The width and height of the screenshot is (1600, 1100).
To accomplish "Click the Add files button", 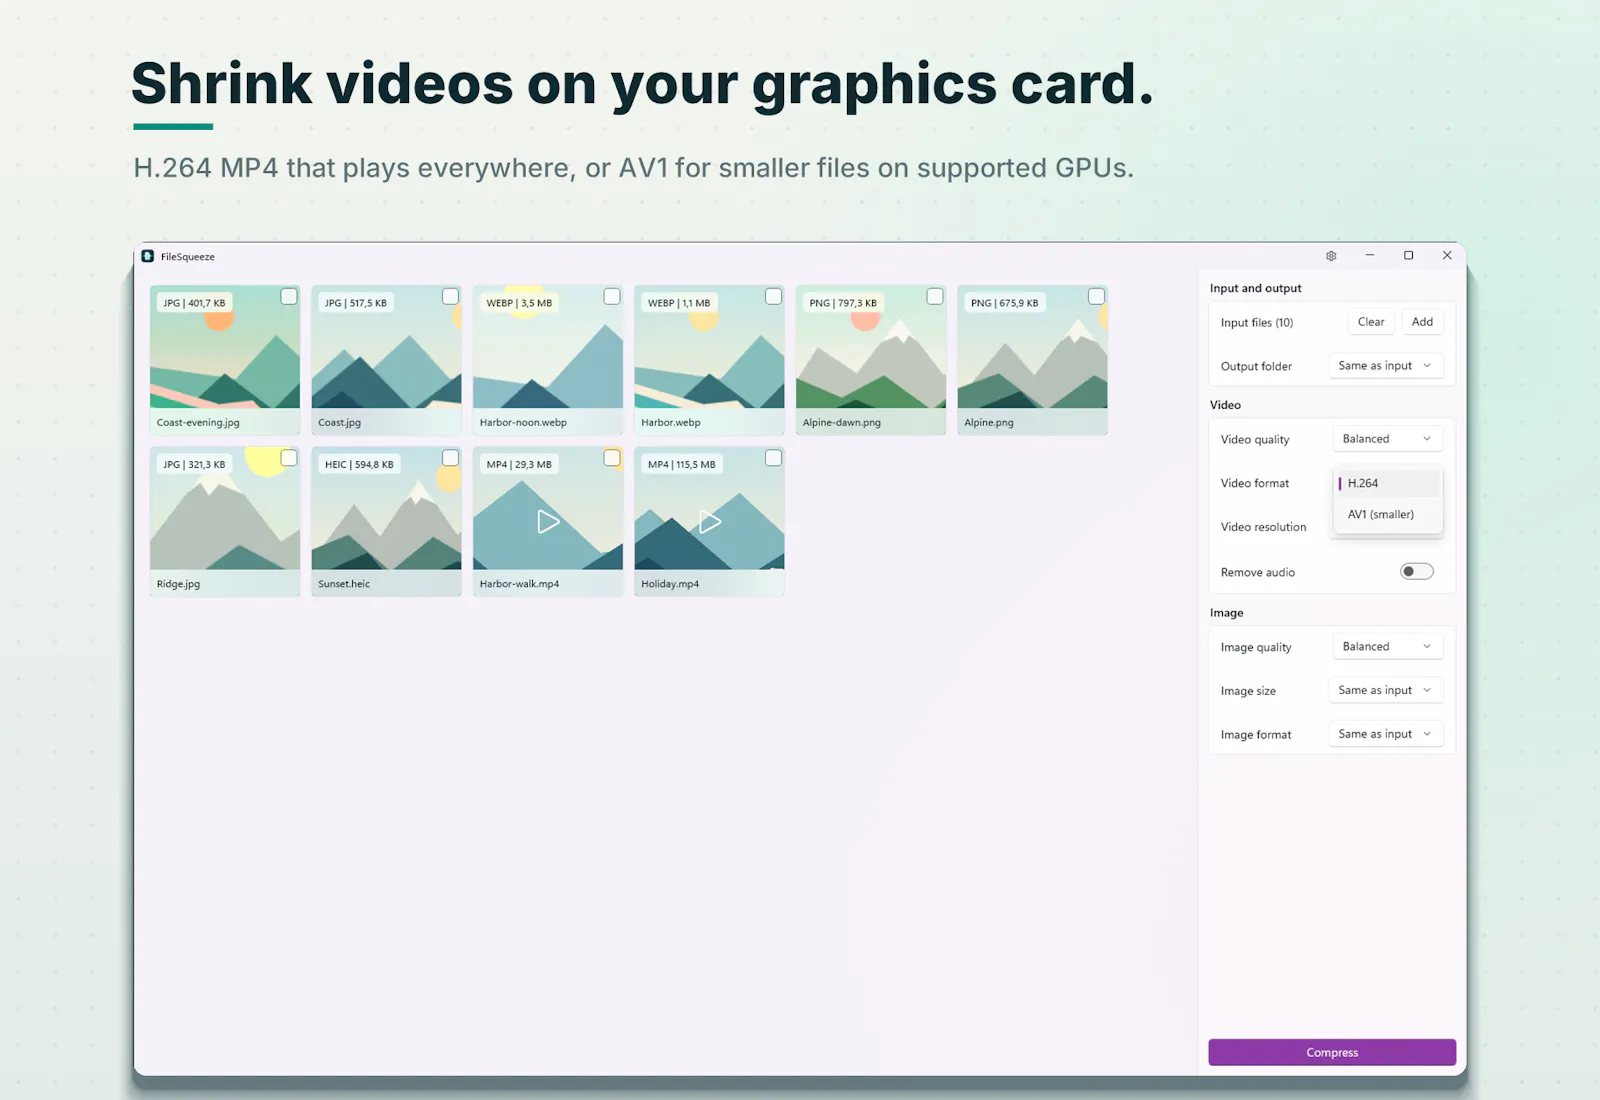I will [x=1422, y=322].
